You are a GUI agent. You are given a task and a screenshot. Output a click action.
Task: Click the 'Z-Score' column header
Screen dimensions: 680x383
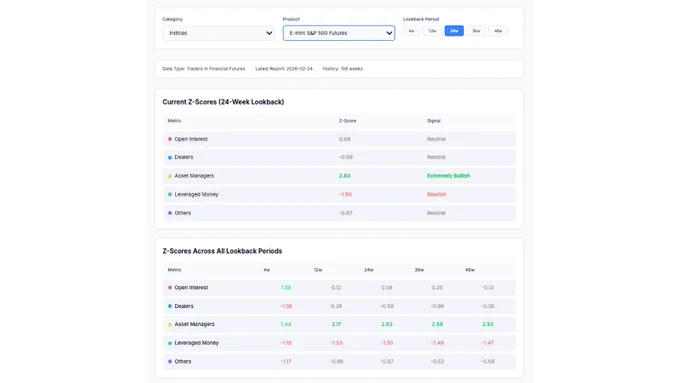coord(347,121)
